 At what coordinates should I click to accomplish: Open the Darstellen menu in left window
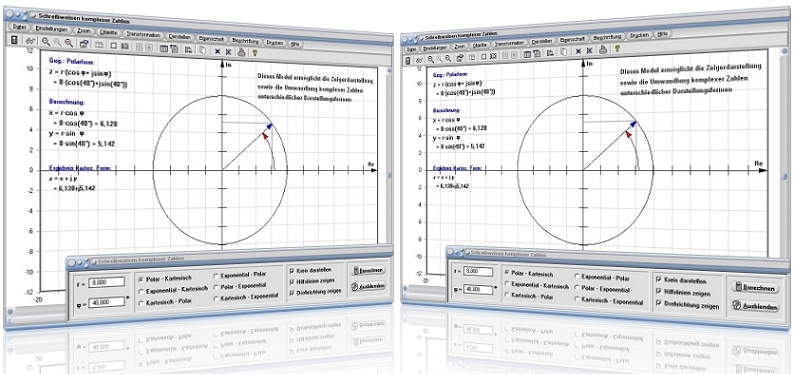[x=179, y=37]
